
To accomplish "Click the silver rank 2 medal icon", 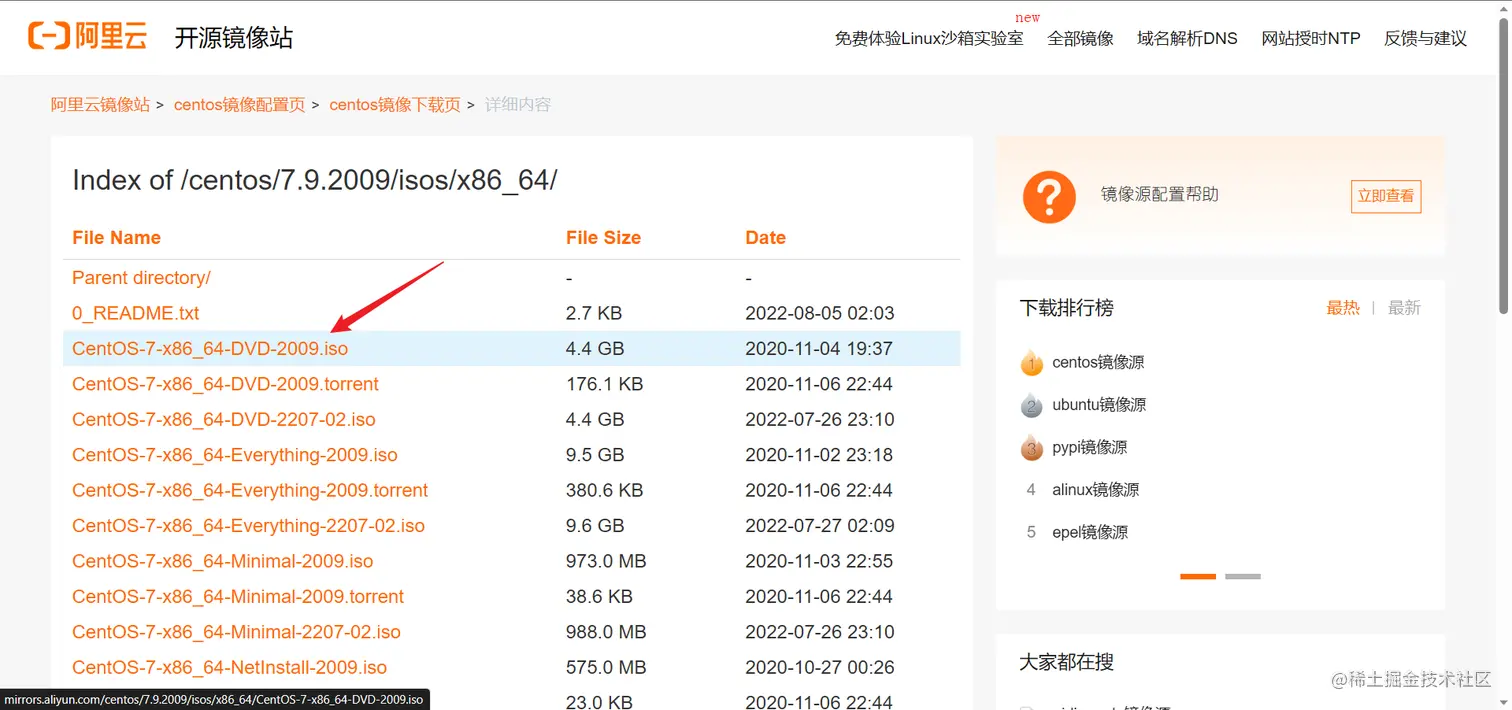I will [x=1031, y=405].
